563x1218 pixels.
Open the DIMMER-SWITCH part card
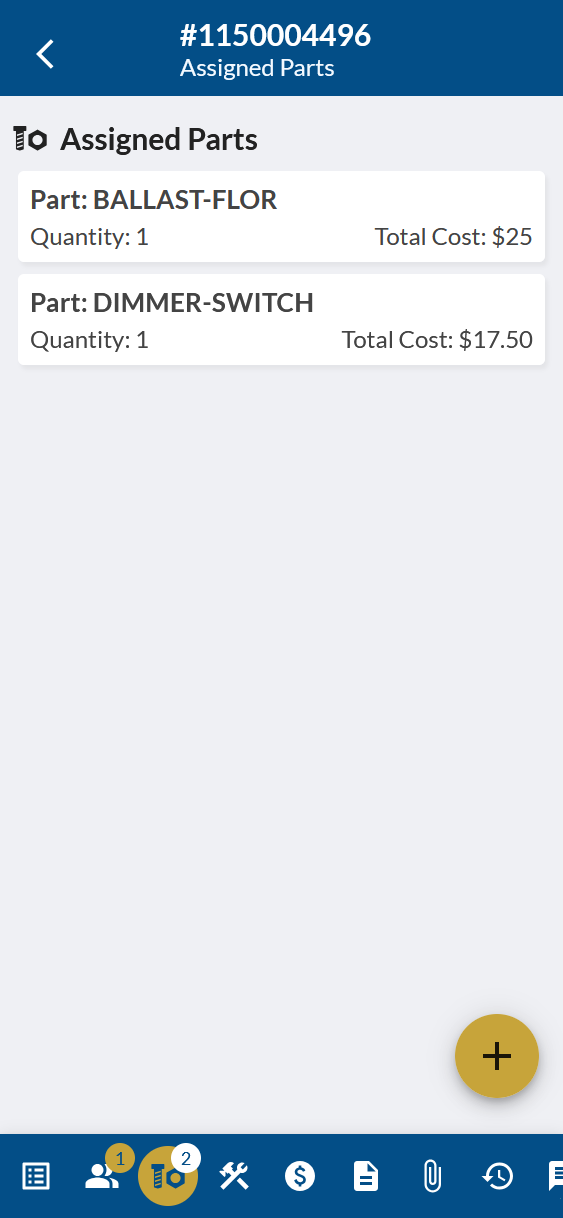[281, 320]
